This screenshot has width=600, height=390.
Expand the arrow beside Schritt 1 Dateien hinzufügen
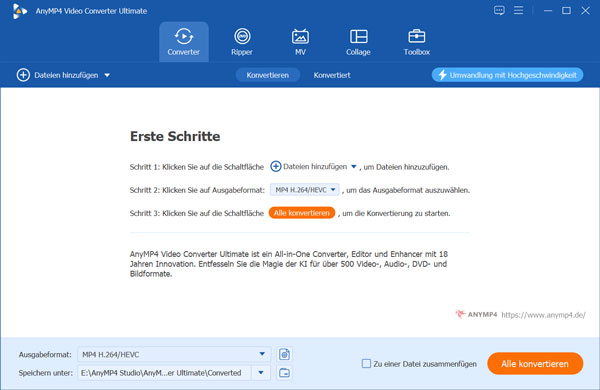pos(354,166)
